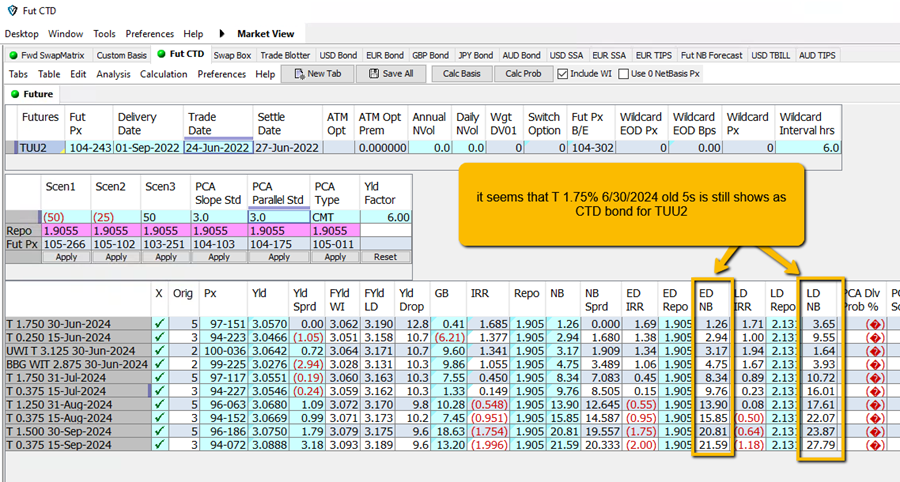The image size is (900, 482).
Task: Open the Tools menu in the top bar
Action: coord(104,34)
